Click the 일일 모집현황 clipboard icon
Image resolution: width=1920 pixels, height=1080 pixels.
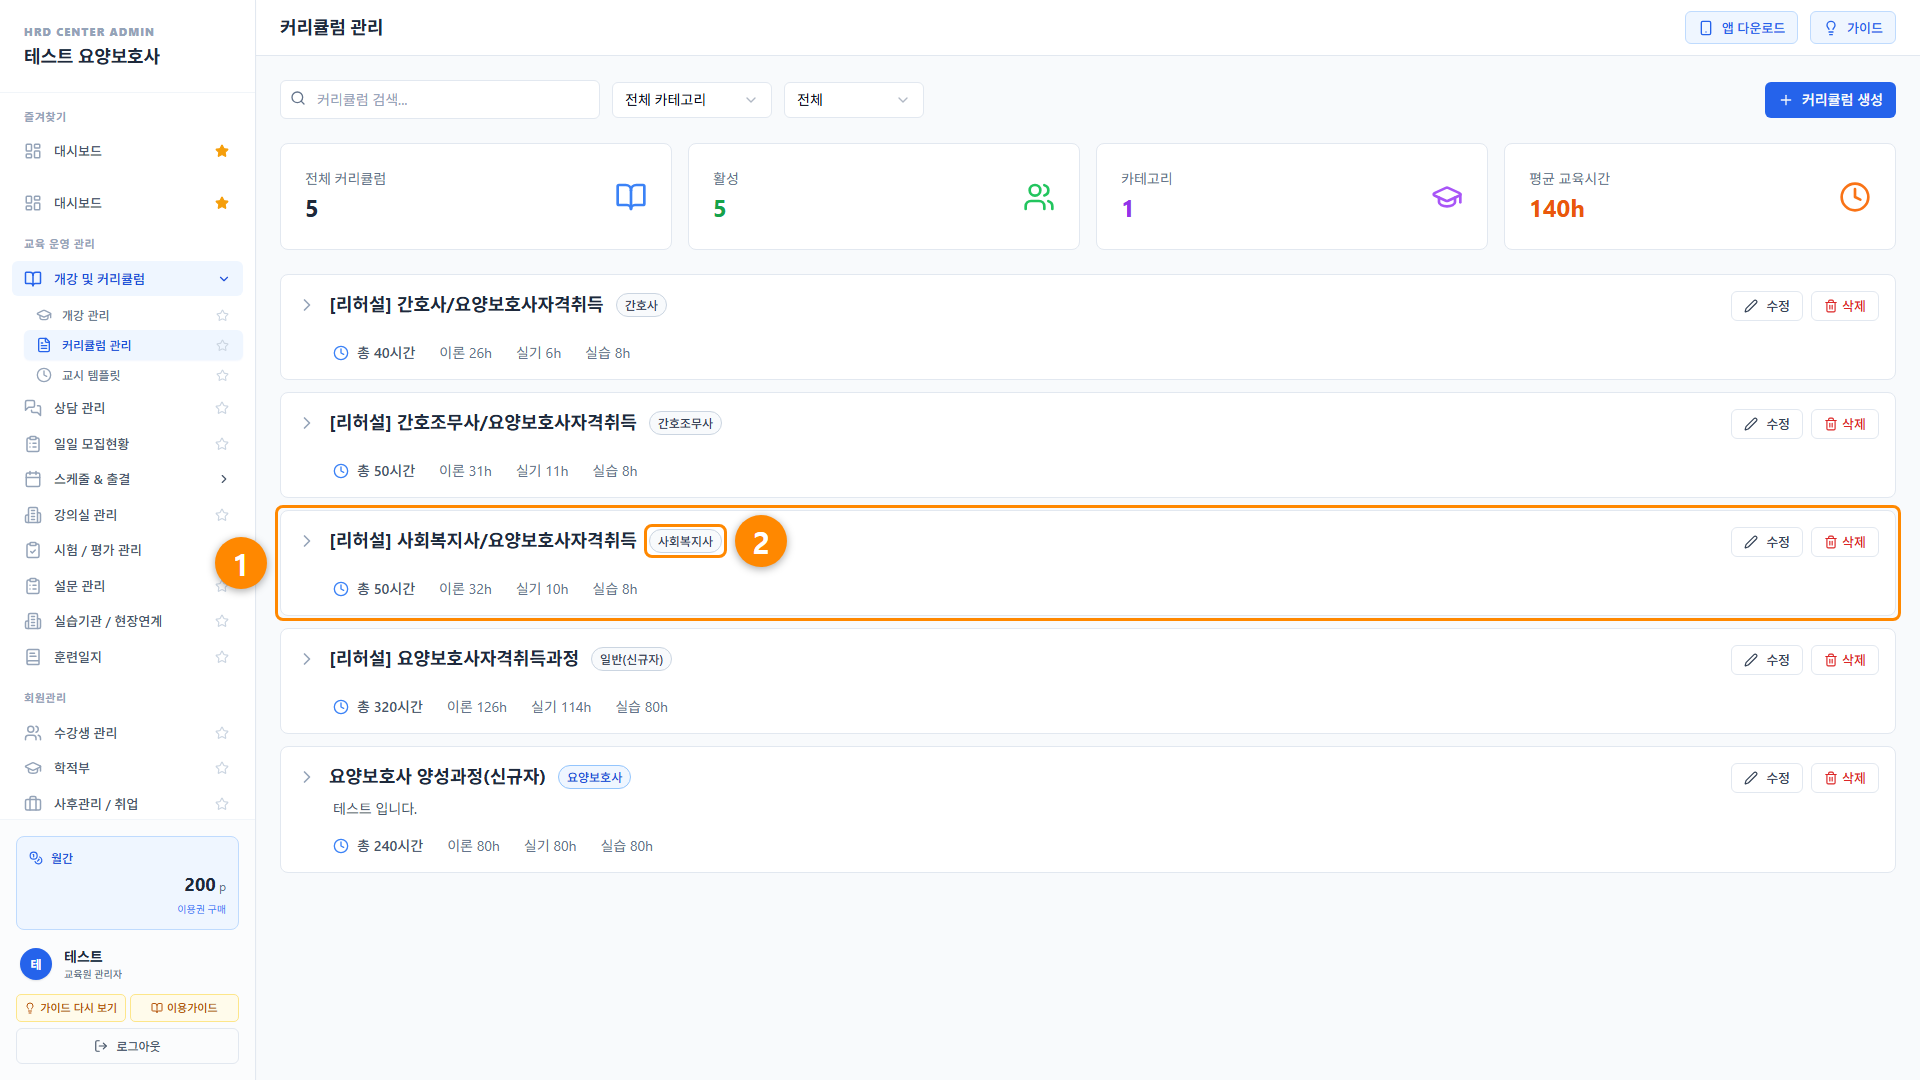tap(33, 444)
